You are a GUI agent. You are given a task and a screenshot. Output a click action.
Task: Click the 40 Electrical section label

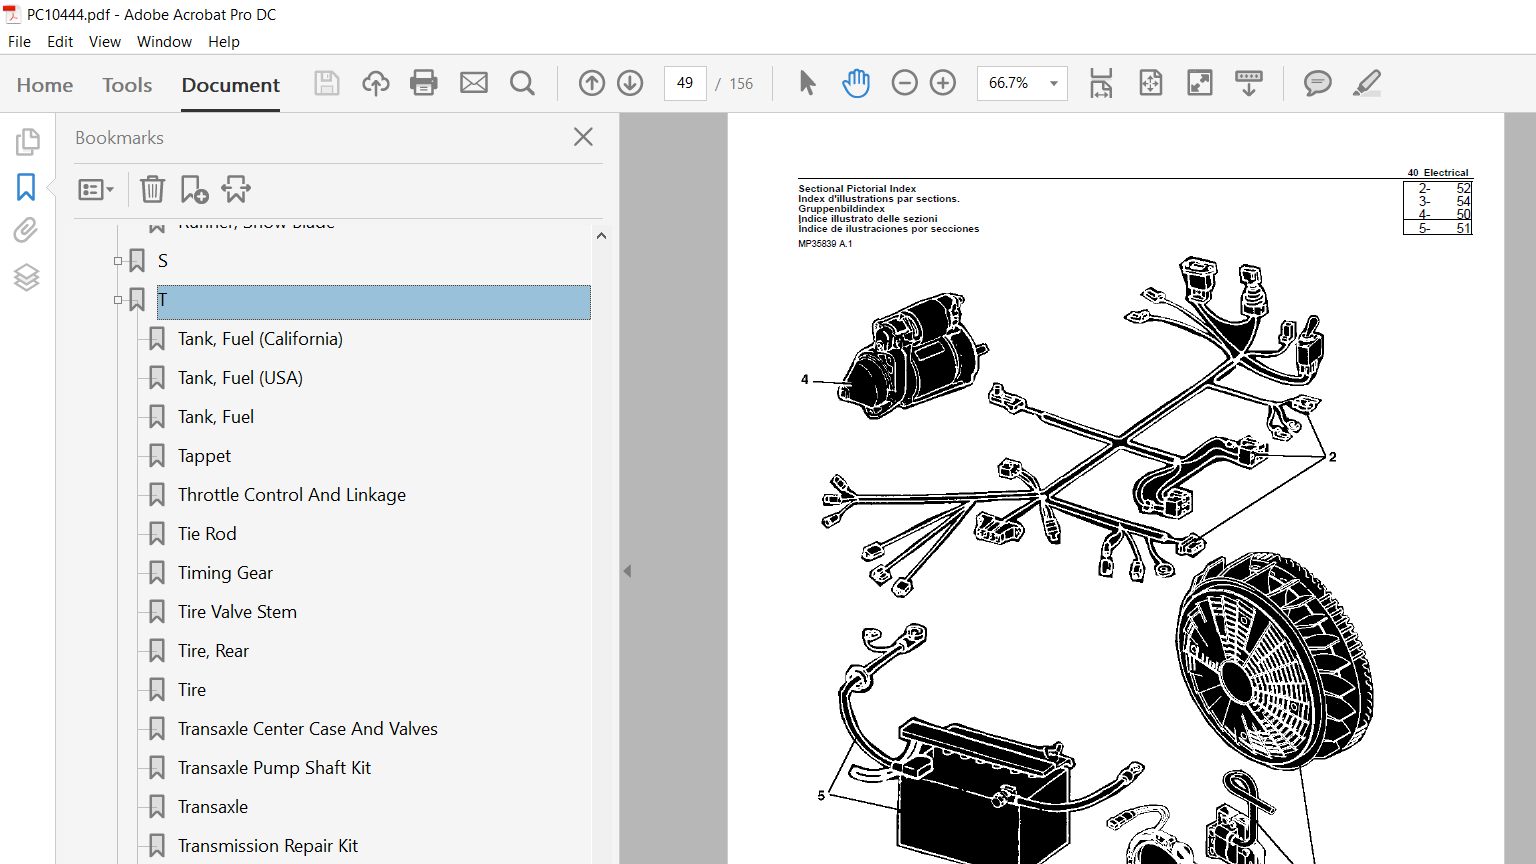(x=1438, y=173)
